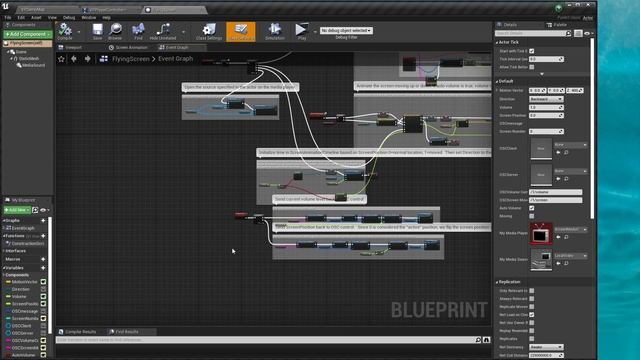Screen dimensions: 640x360
Task: Toggle Only Relevant to Owner checkbox
Action: pyautogui.click(x=531, y=291)
